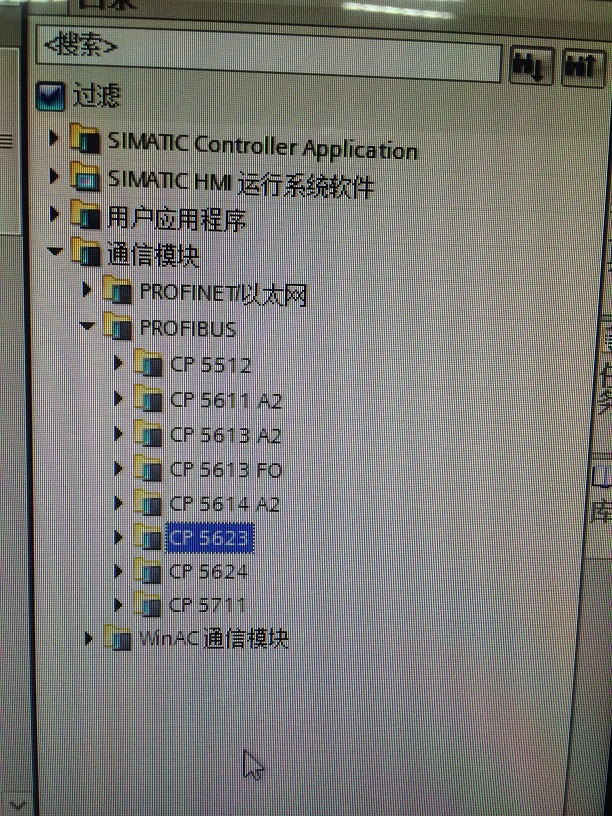Select the CP 5624 label
Viewport: 612px width, 816px height.
point(208,572)
